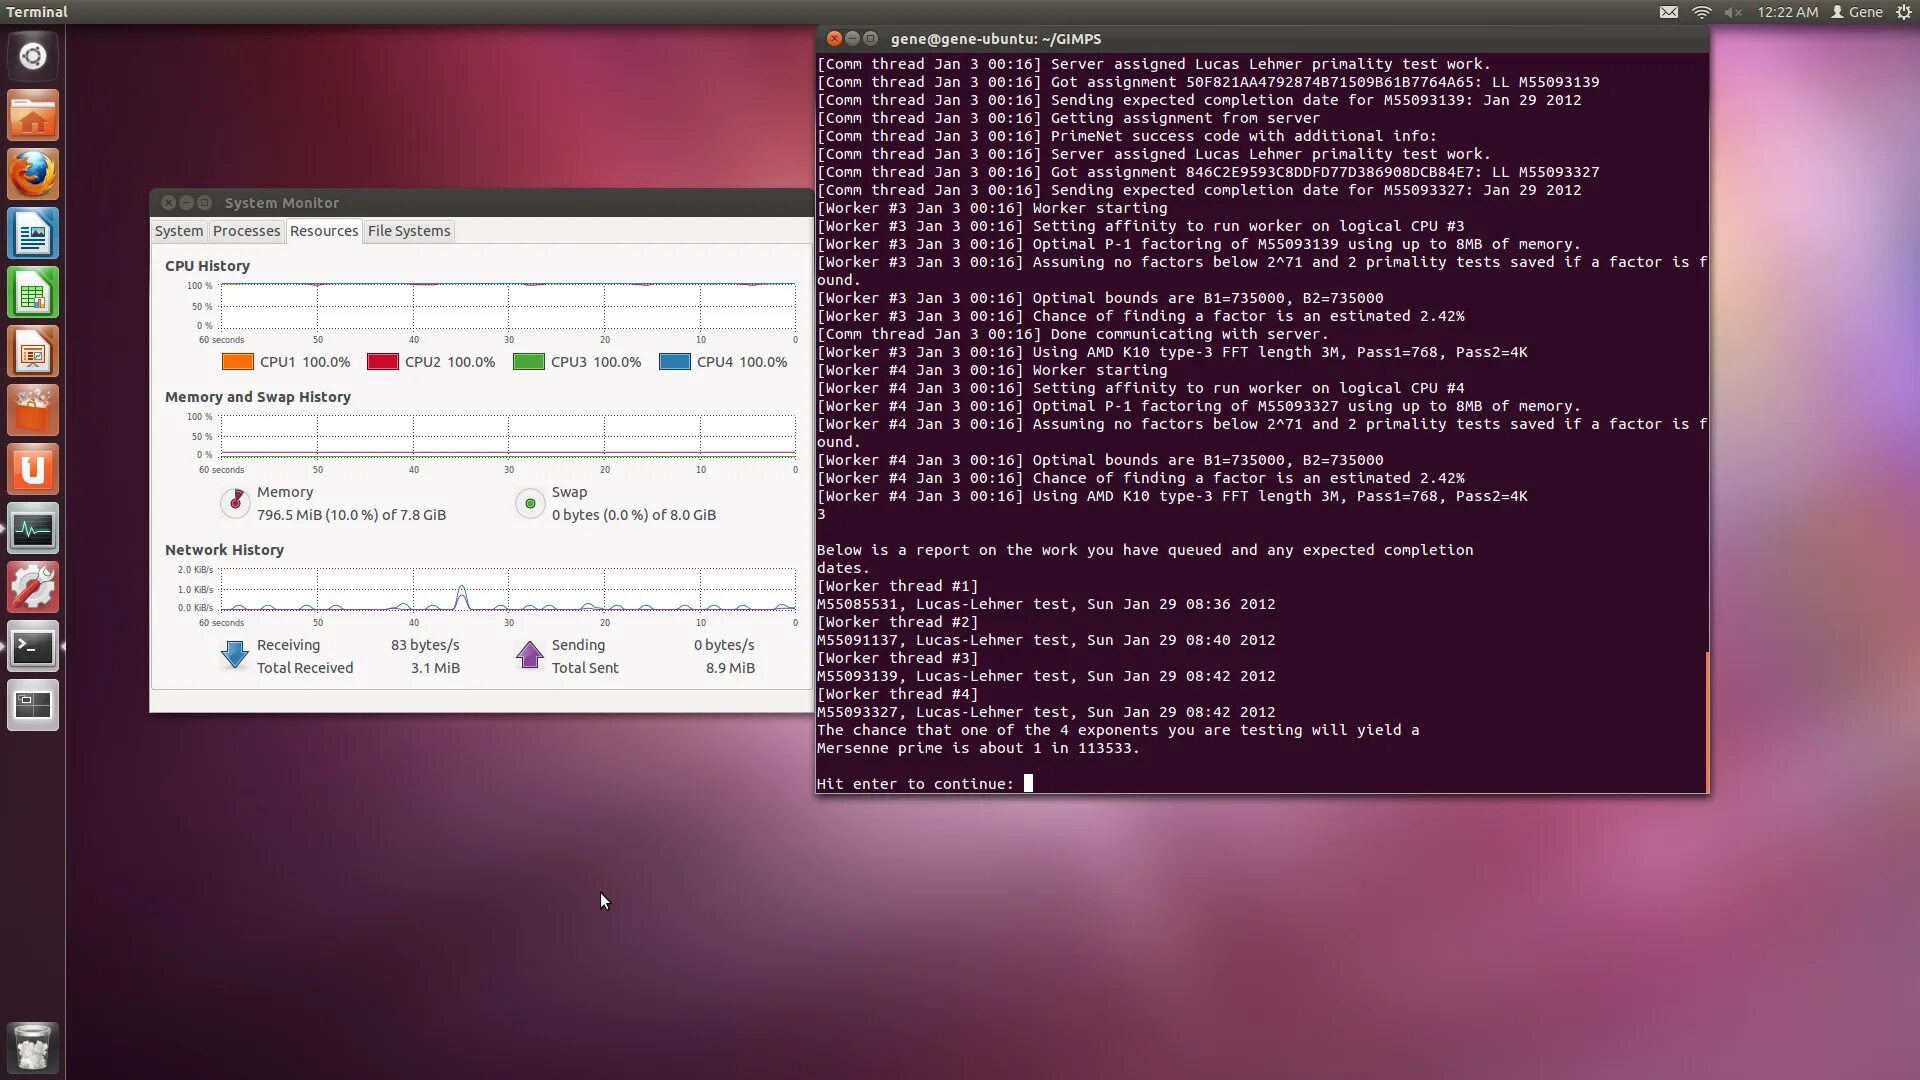Minimize the System Monitor window
Viewport: 1920px width, 1080px height.
[x=186, y=203]
